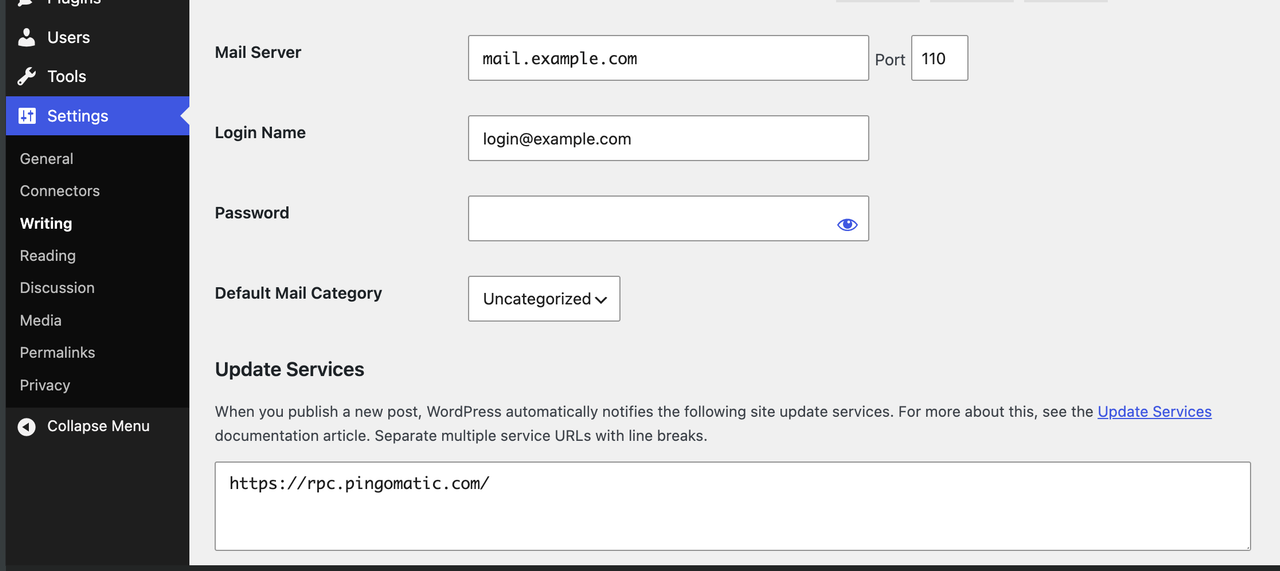Click the Settings sliders icon
This screenshot has height=571, width=1280.
(27, 116)
